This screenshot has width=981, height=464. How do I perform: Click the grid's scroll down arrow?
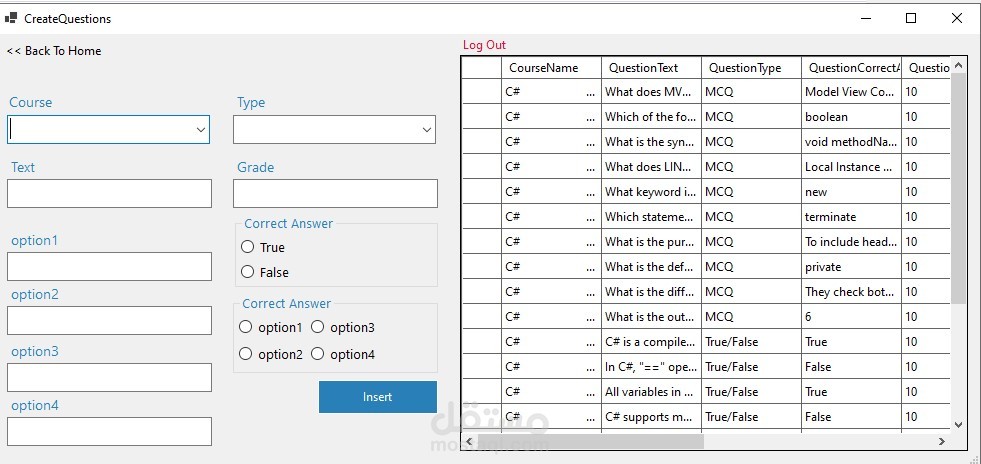[958, 424]
